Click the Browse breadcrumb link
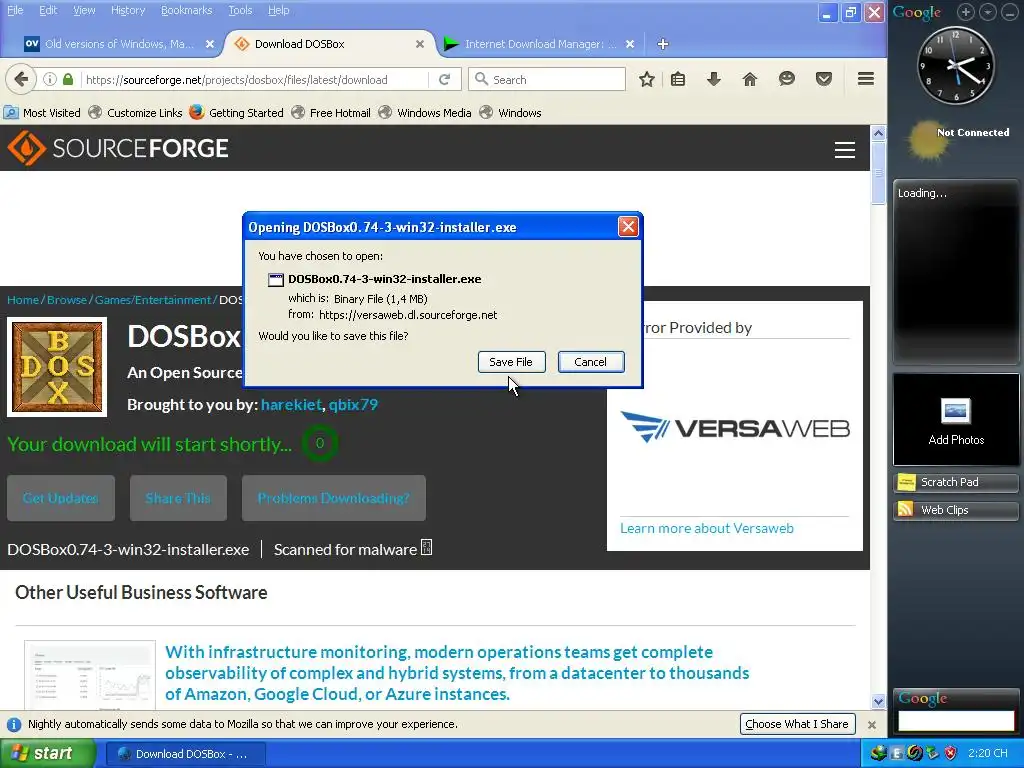 tap(67, 300)
